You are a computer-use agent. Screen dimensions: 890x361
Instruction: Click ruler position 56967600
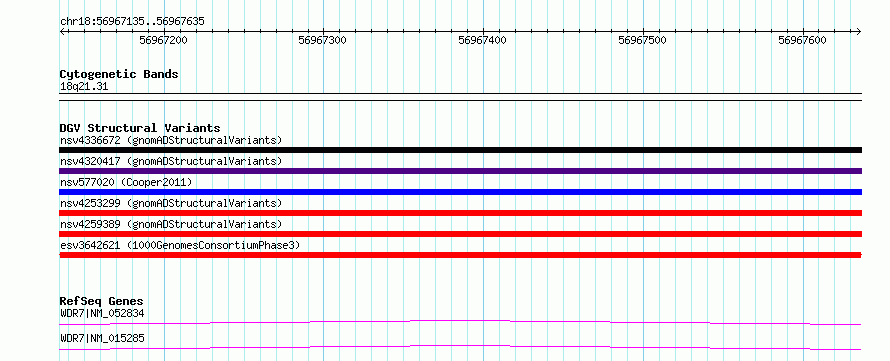[x=803, y=40]
